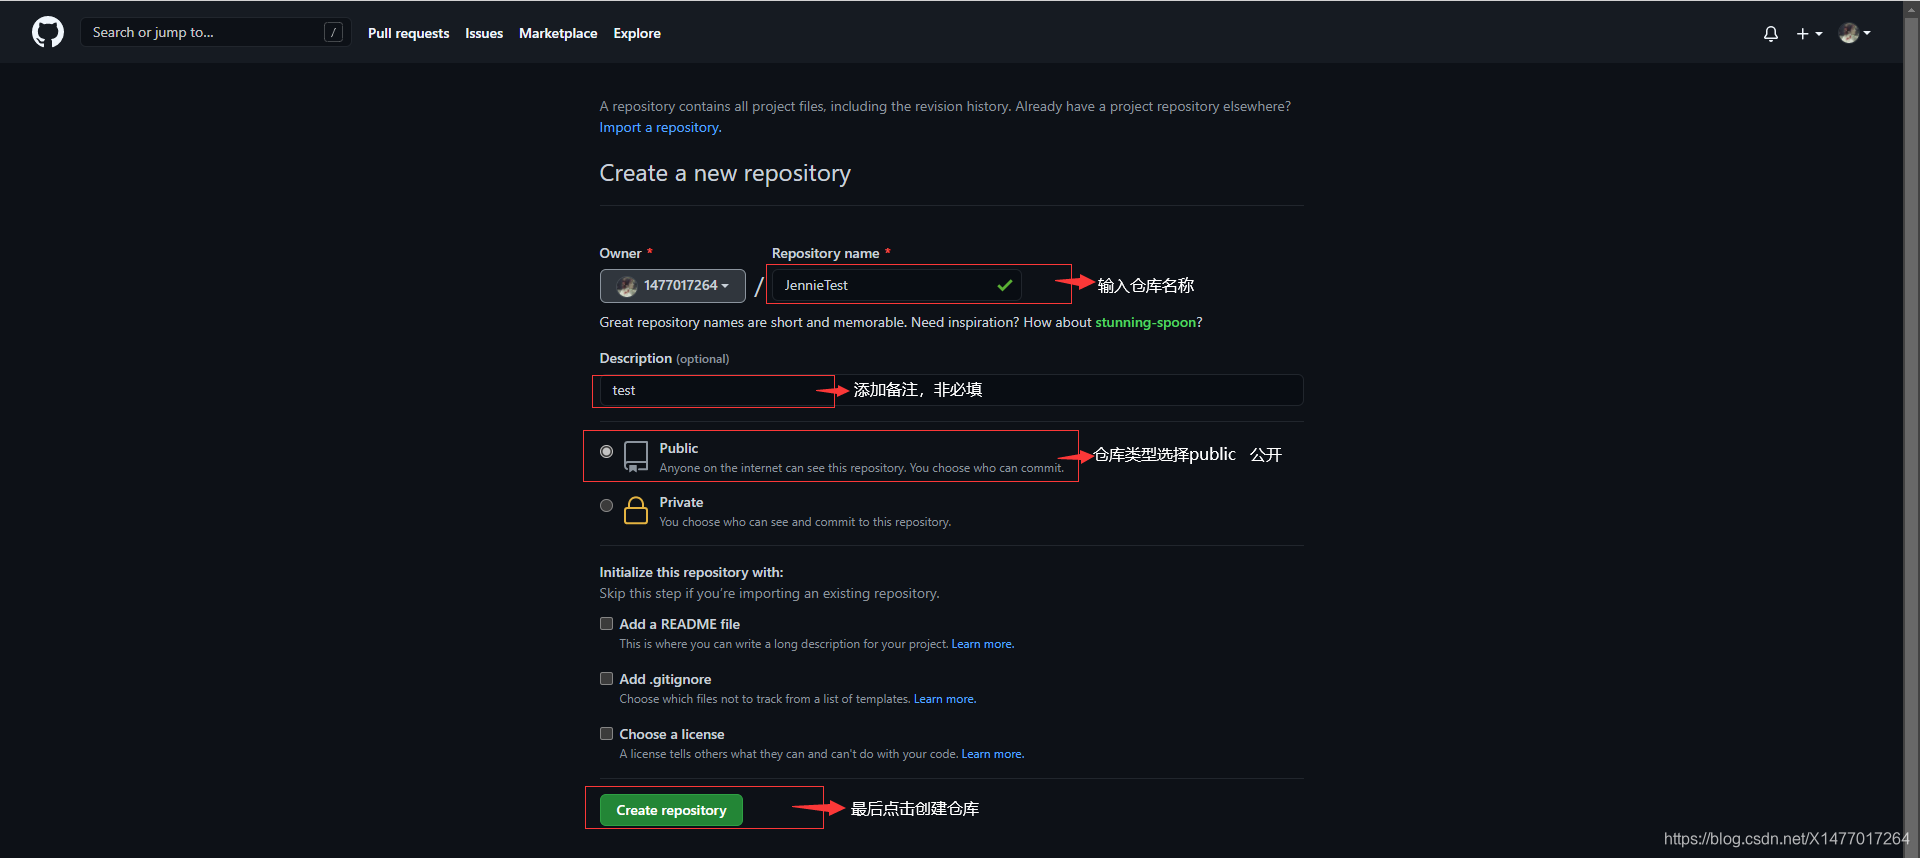Screen dimensions: 1920x858
Task: Click the Private repository lock icon
Action: [636, 510]
